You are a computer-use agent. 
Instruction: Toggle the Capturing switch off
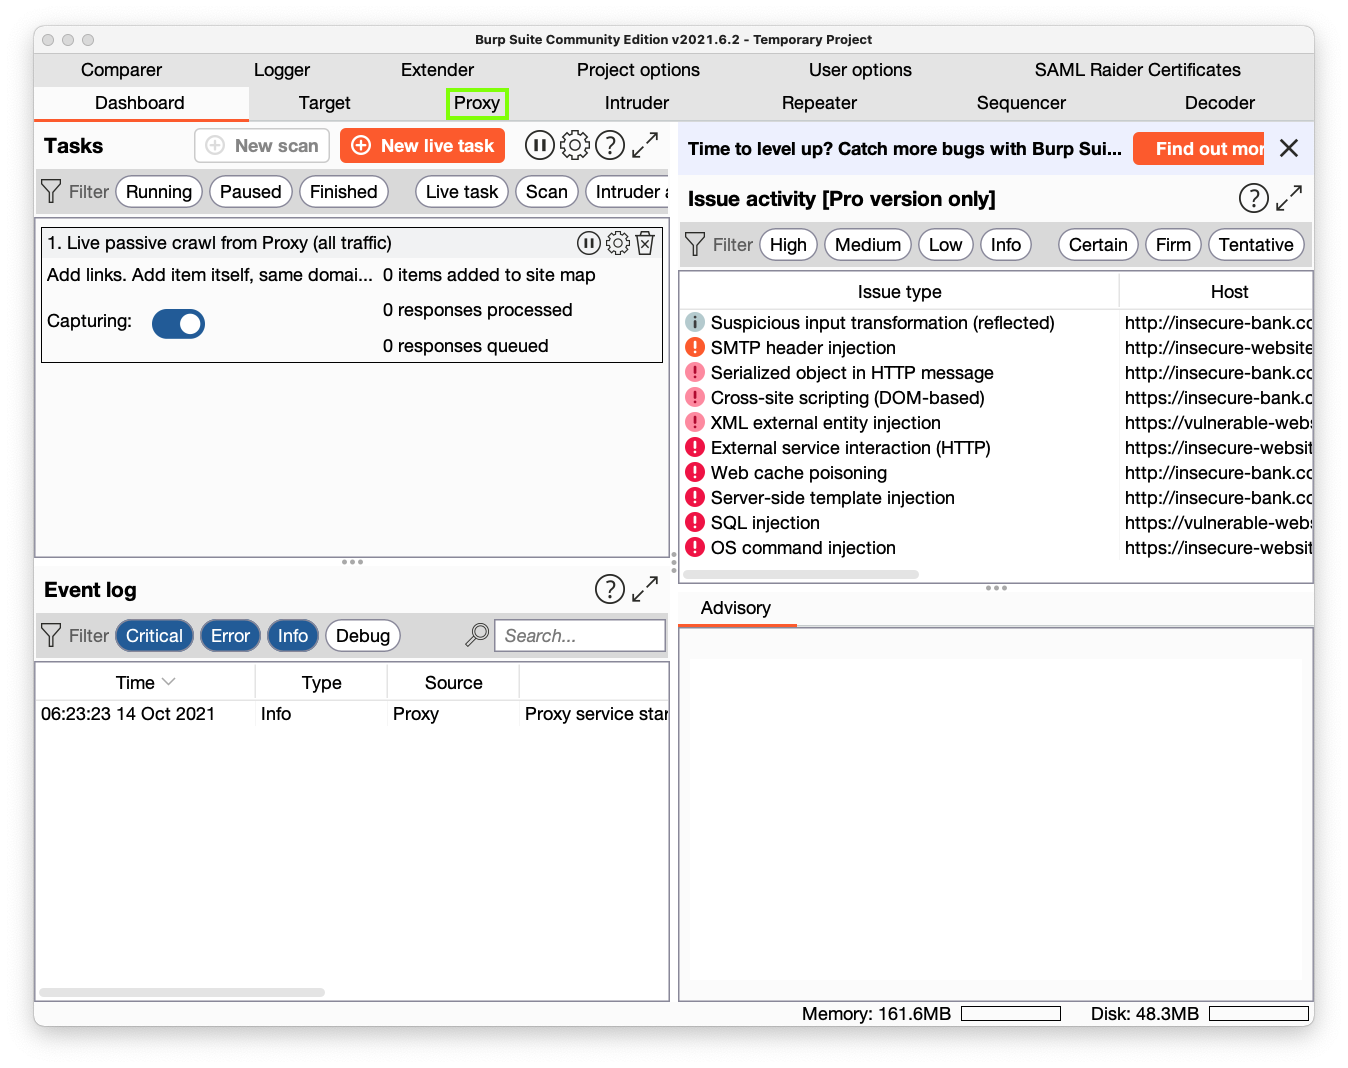point(178,323)
